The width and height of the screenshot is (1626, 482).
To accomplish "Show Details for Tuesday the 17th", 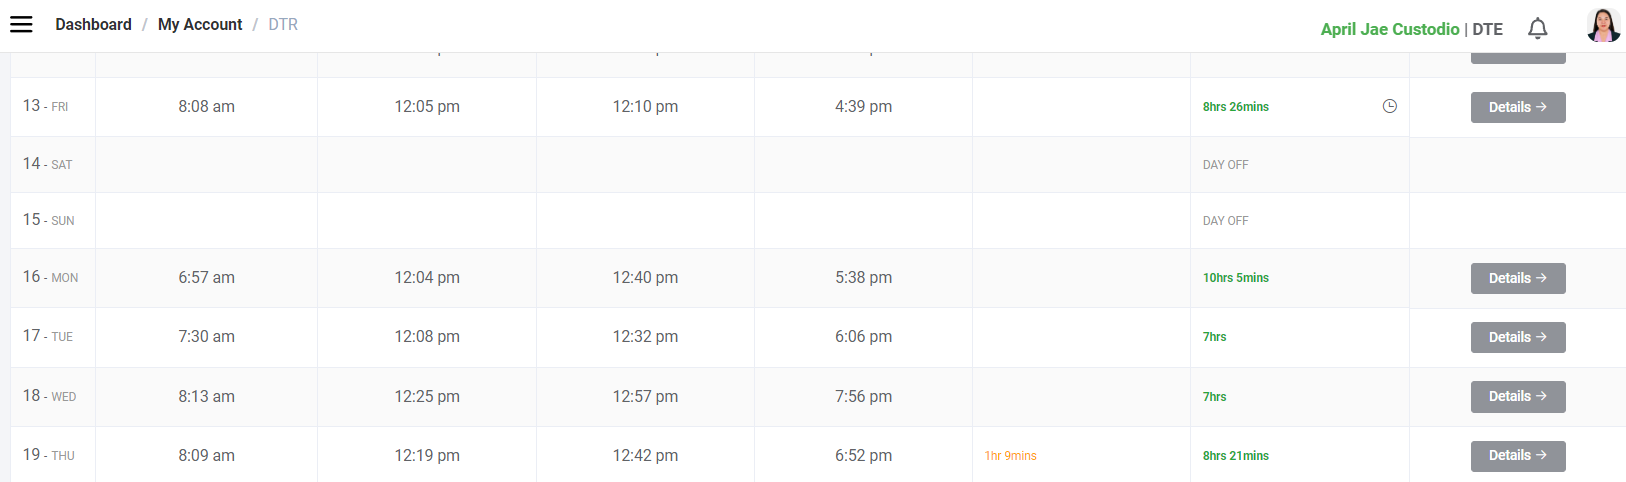I will tap(1517, 337).
